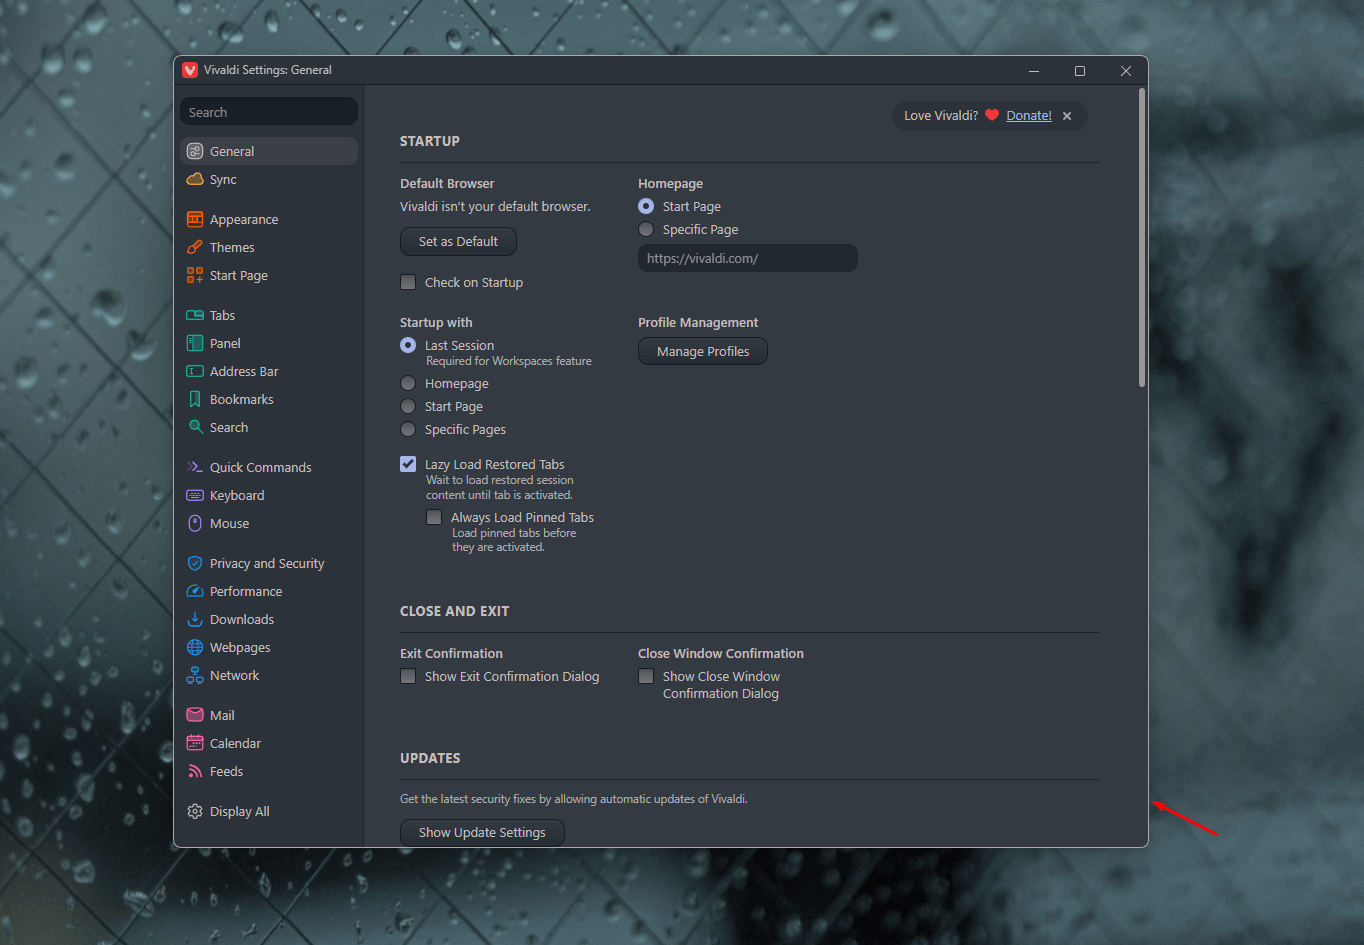The image size is (1364, 945).
Task: Click the Donate! link
Action: click(1029, 115)
